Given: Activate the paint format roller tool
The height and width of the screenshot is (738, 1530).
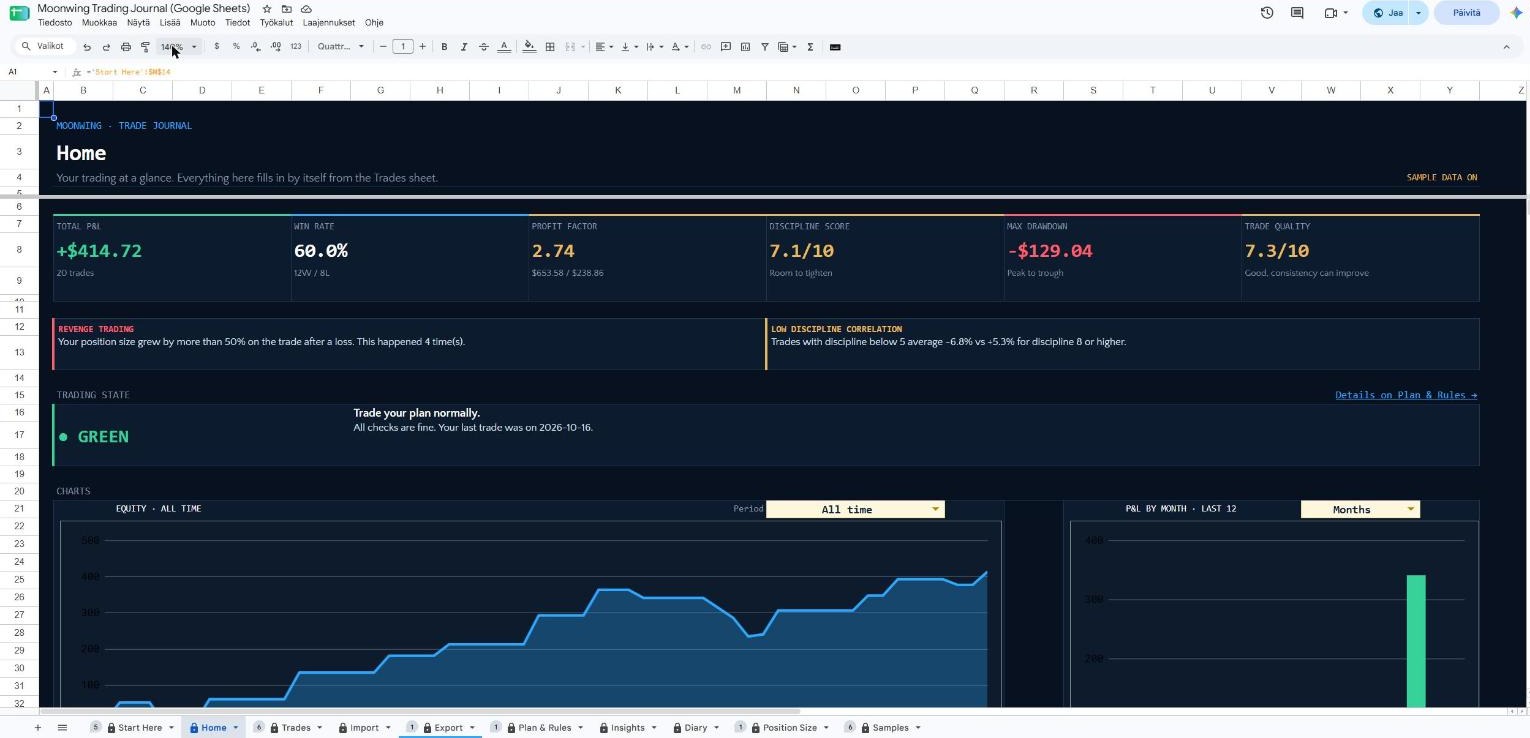Looking at the screenshot, I should 145,47.
